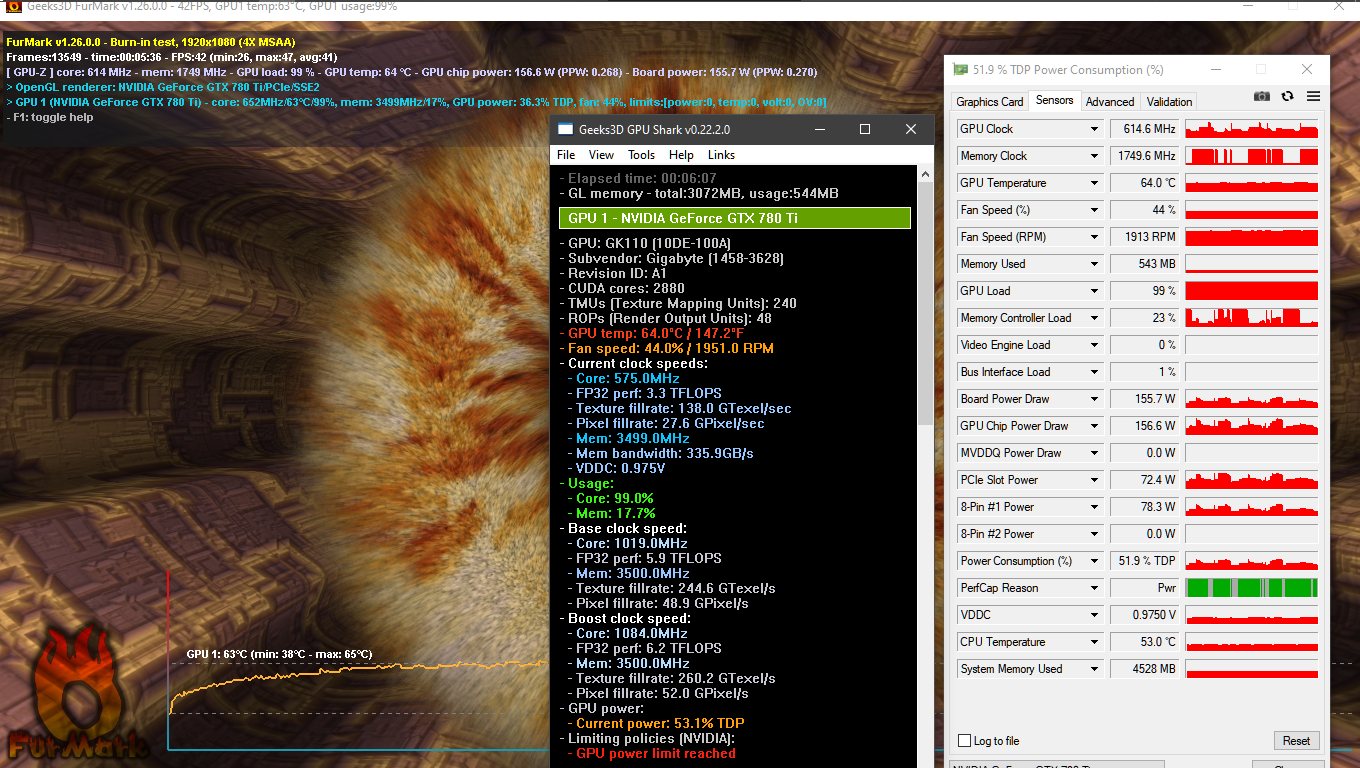Click the 614.6 MHz GPU Clock value
1360x768 pixels.
click(x=1145, y=129)
